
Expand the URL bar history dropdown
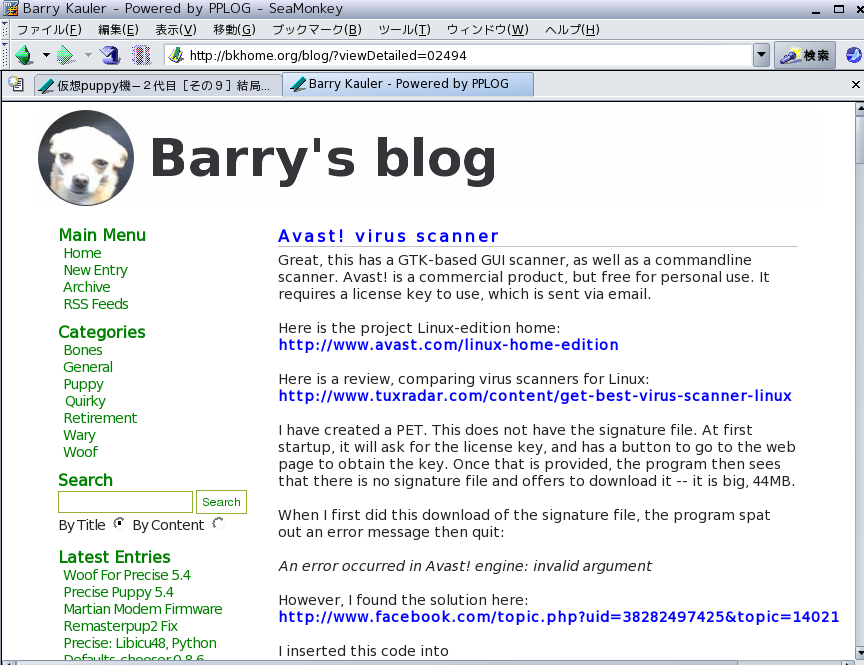click(761, 55)
